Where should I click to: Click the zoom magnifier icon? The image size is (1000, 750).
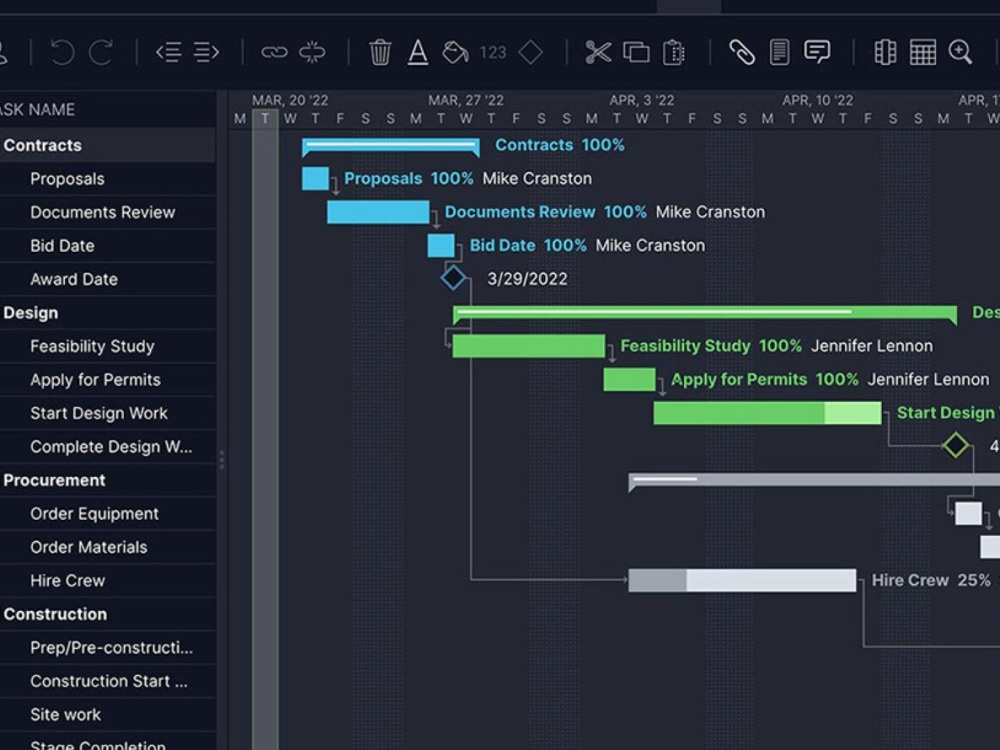(960, 52)
